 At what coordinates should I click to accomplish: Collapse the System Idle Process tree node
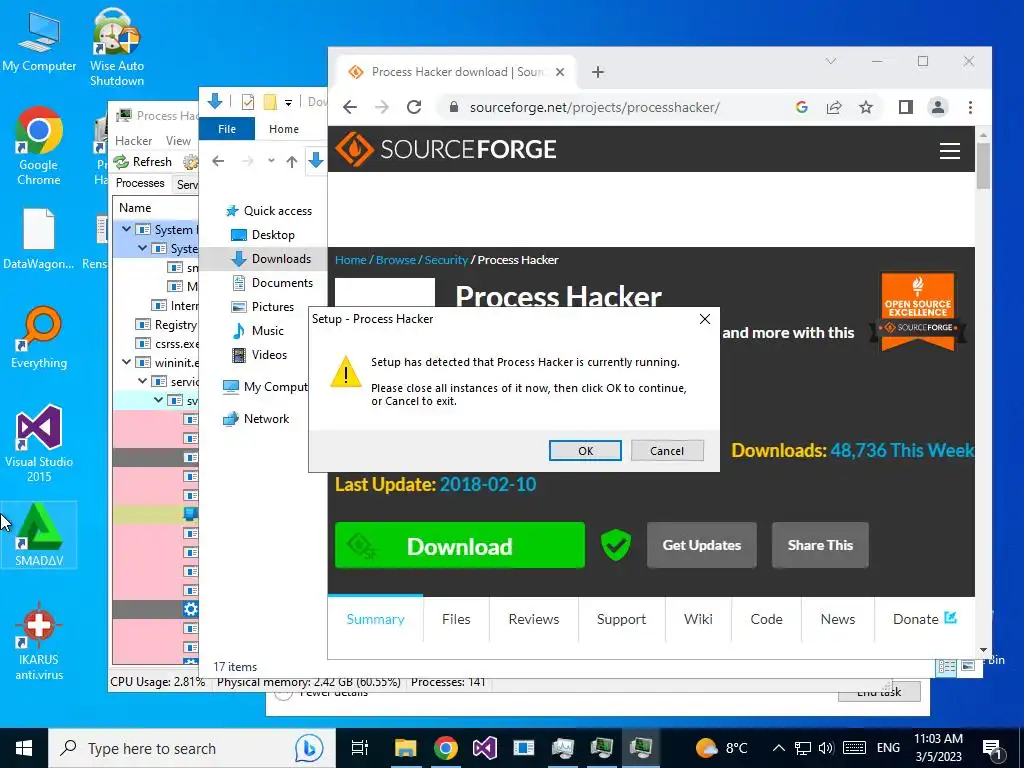pos(127,229)
